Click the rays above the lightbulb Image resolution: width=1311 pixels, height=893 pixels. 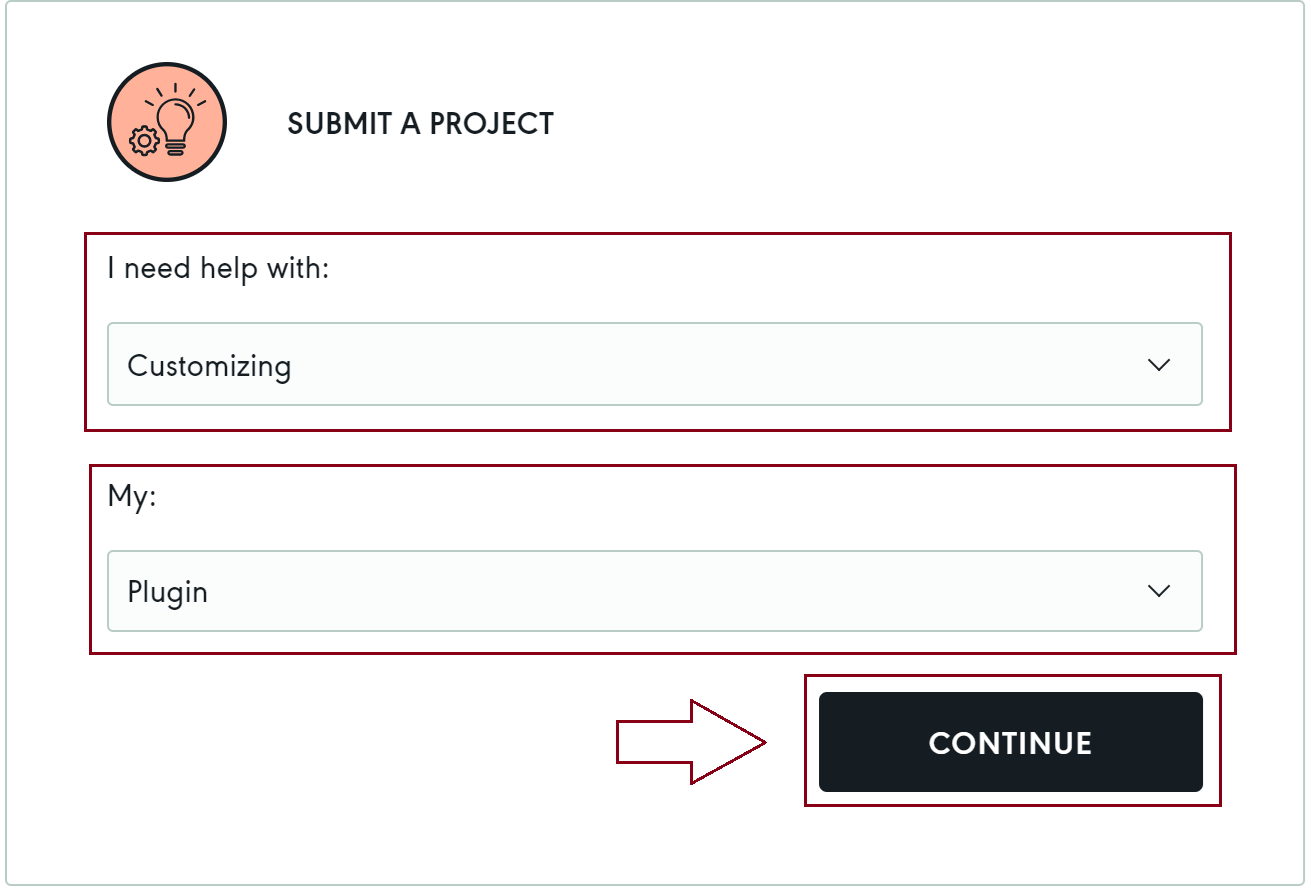177,87
